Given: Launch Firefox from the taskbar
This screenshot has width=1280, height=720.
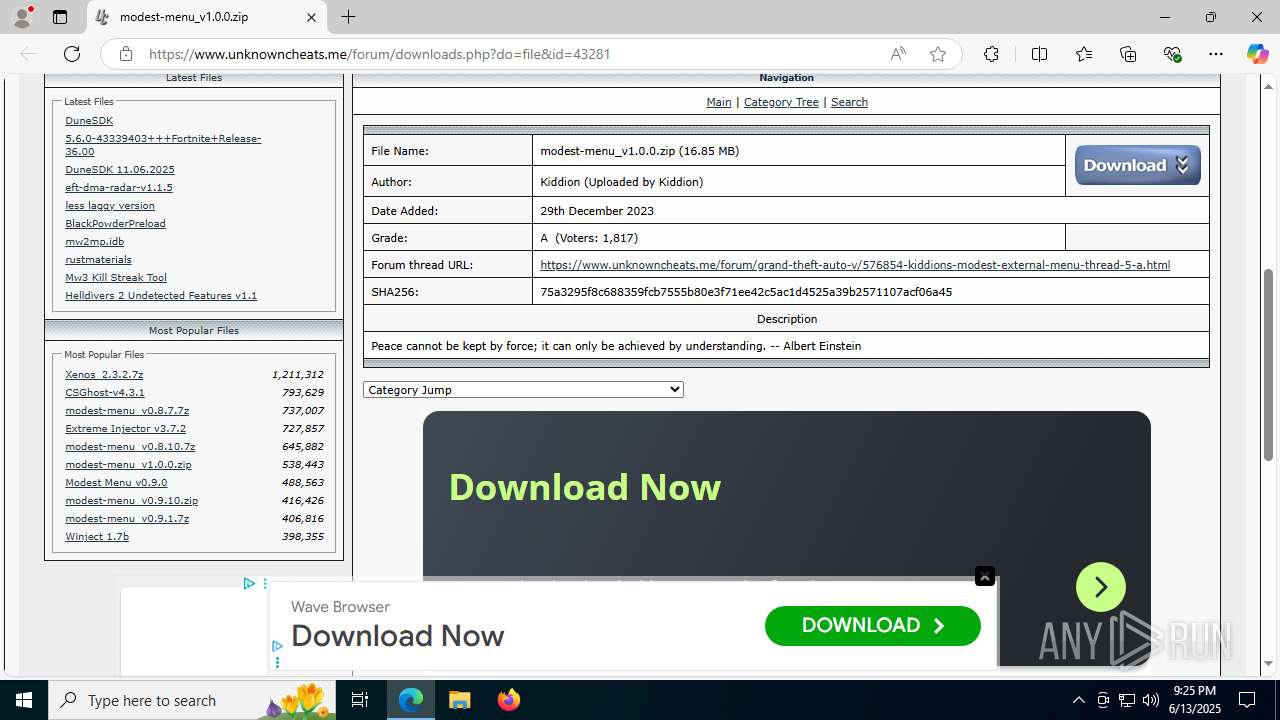Looking at the screenshot, I should pos(508,700).
